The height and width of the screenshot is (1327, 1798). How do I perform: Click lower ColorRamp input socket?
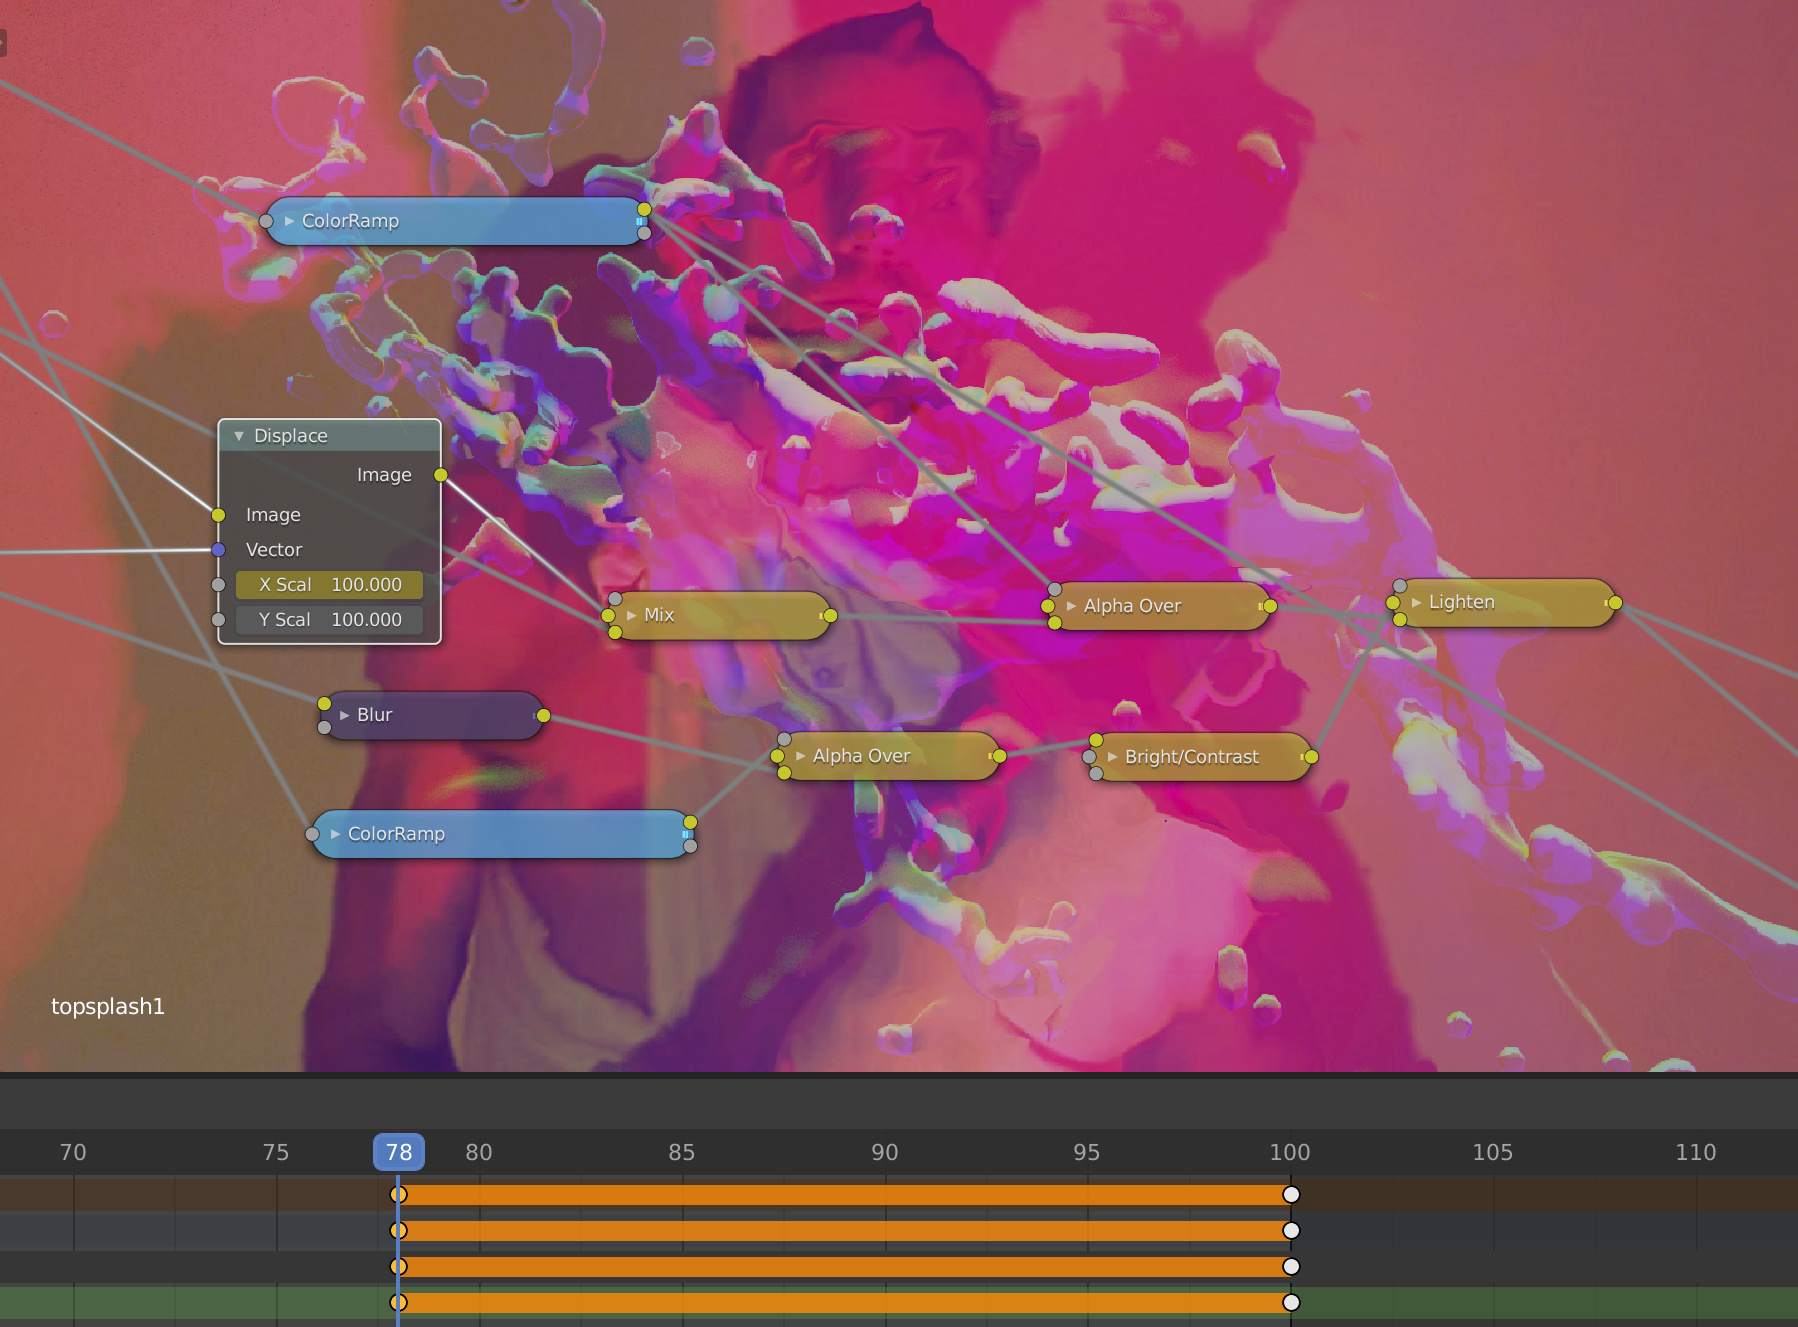(x=312, y=834)
